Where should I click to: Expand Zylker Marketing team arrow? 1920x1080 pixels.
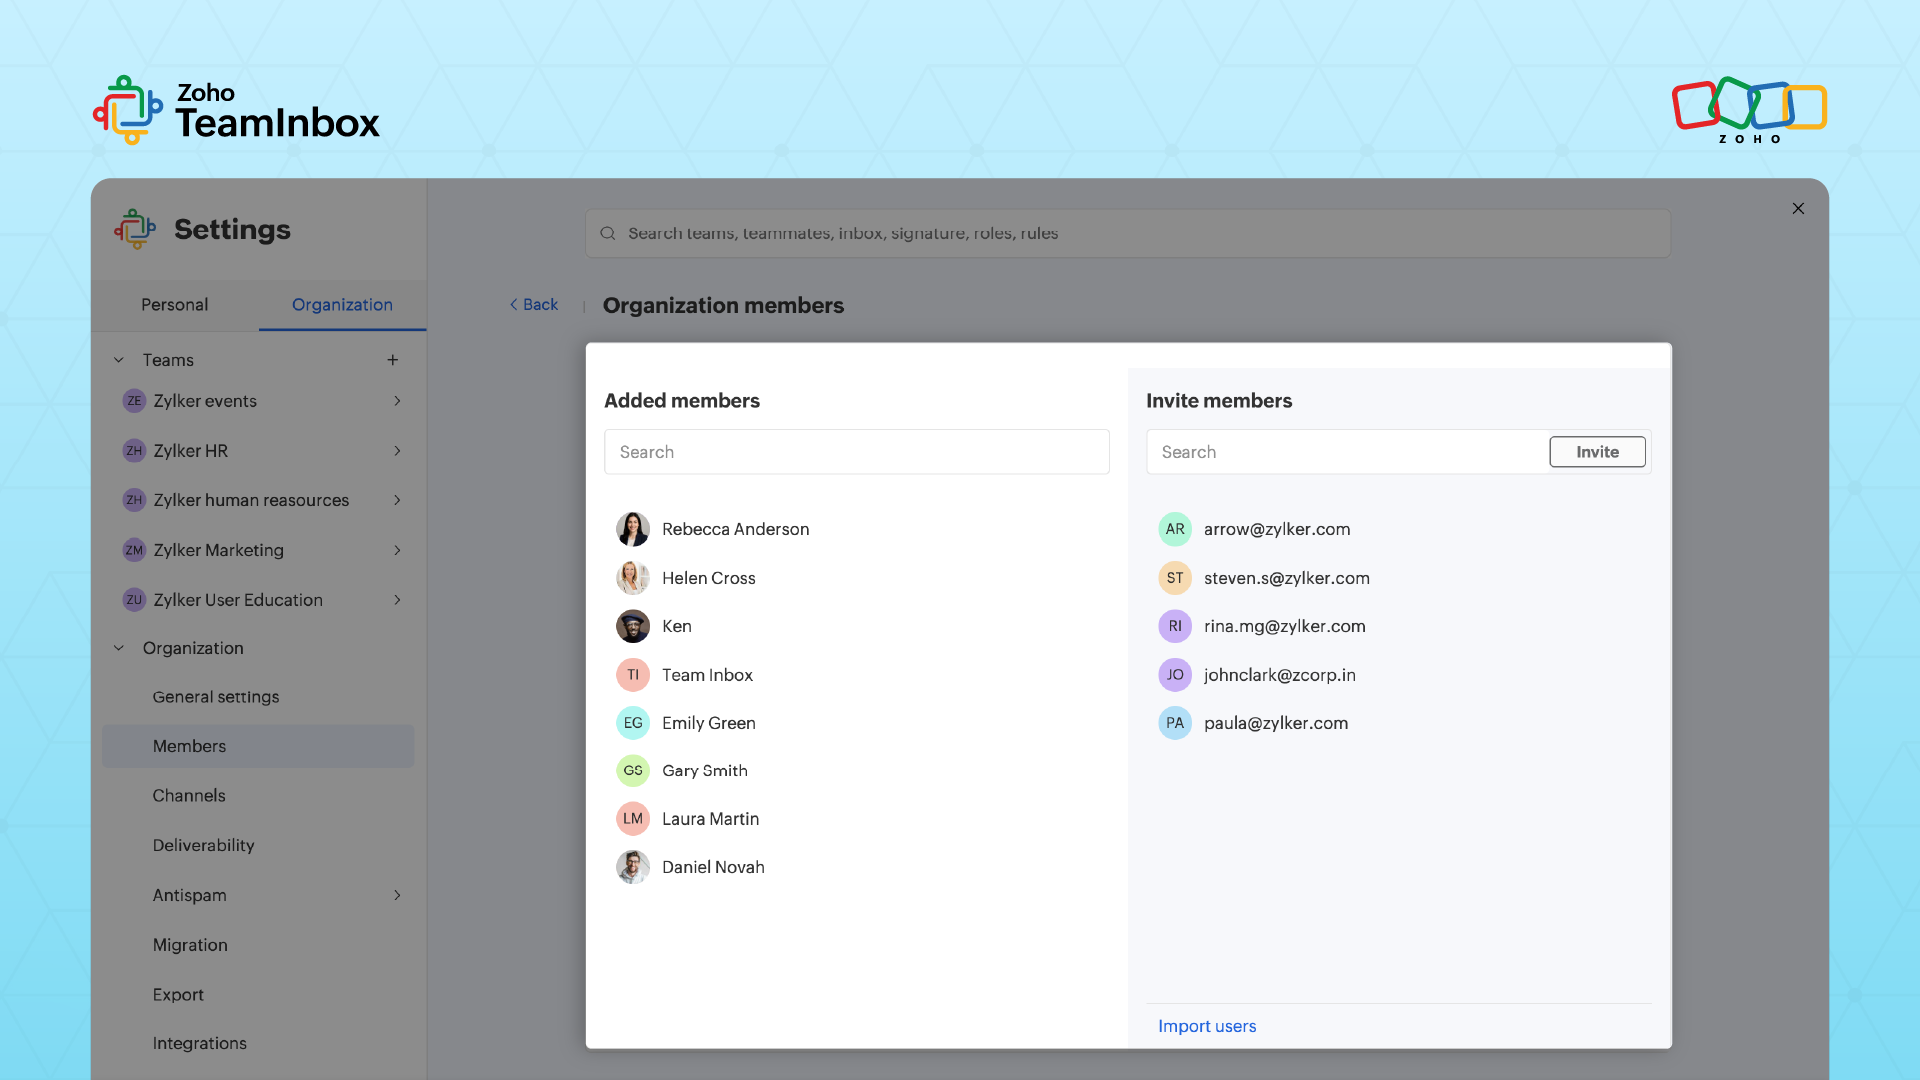click(x=397, y=550)
